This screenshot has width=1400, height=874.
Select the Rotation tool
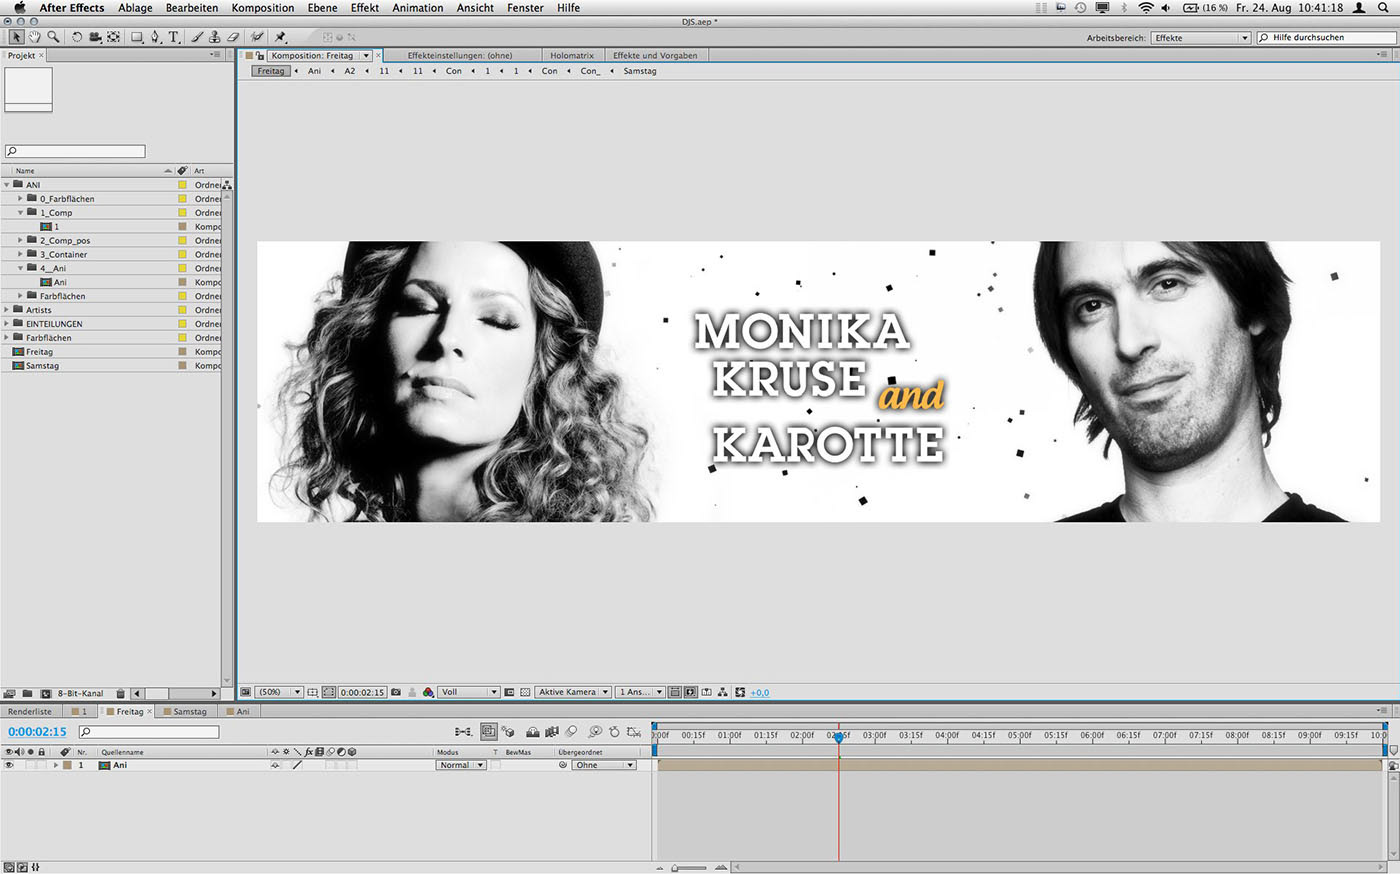click(x=77, y=37)
